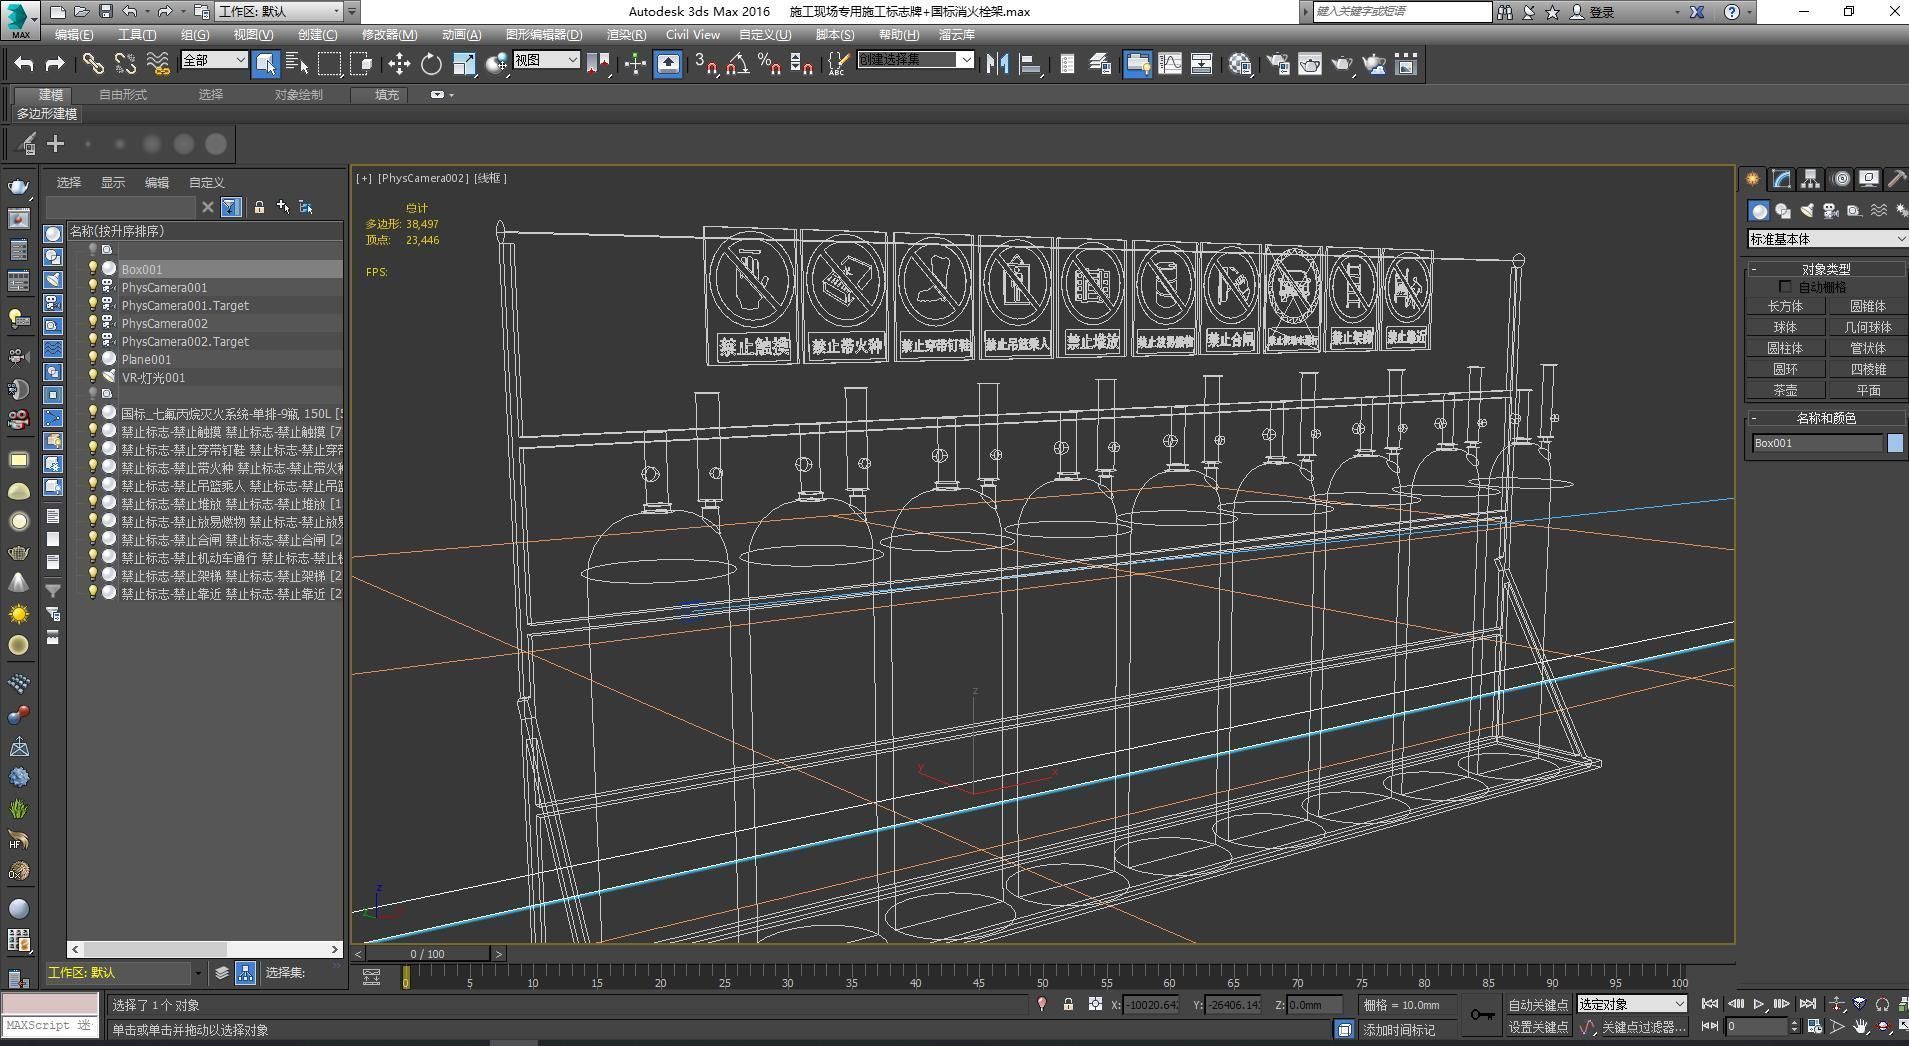Screen dimensions: 1909x1046
Task: Toggle 3D Snaps on the toolbar
Action: pos(705,64)
